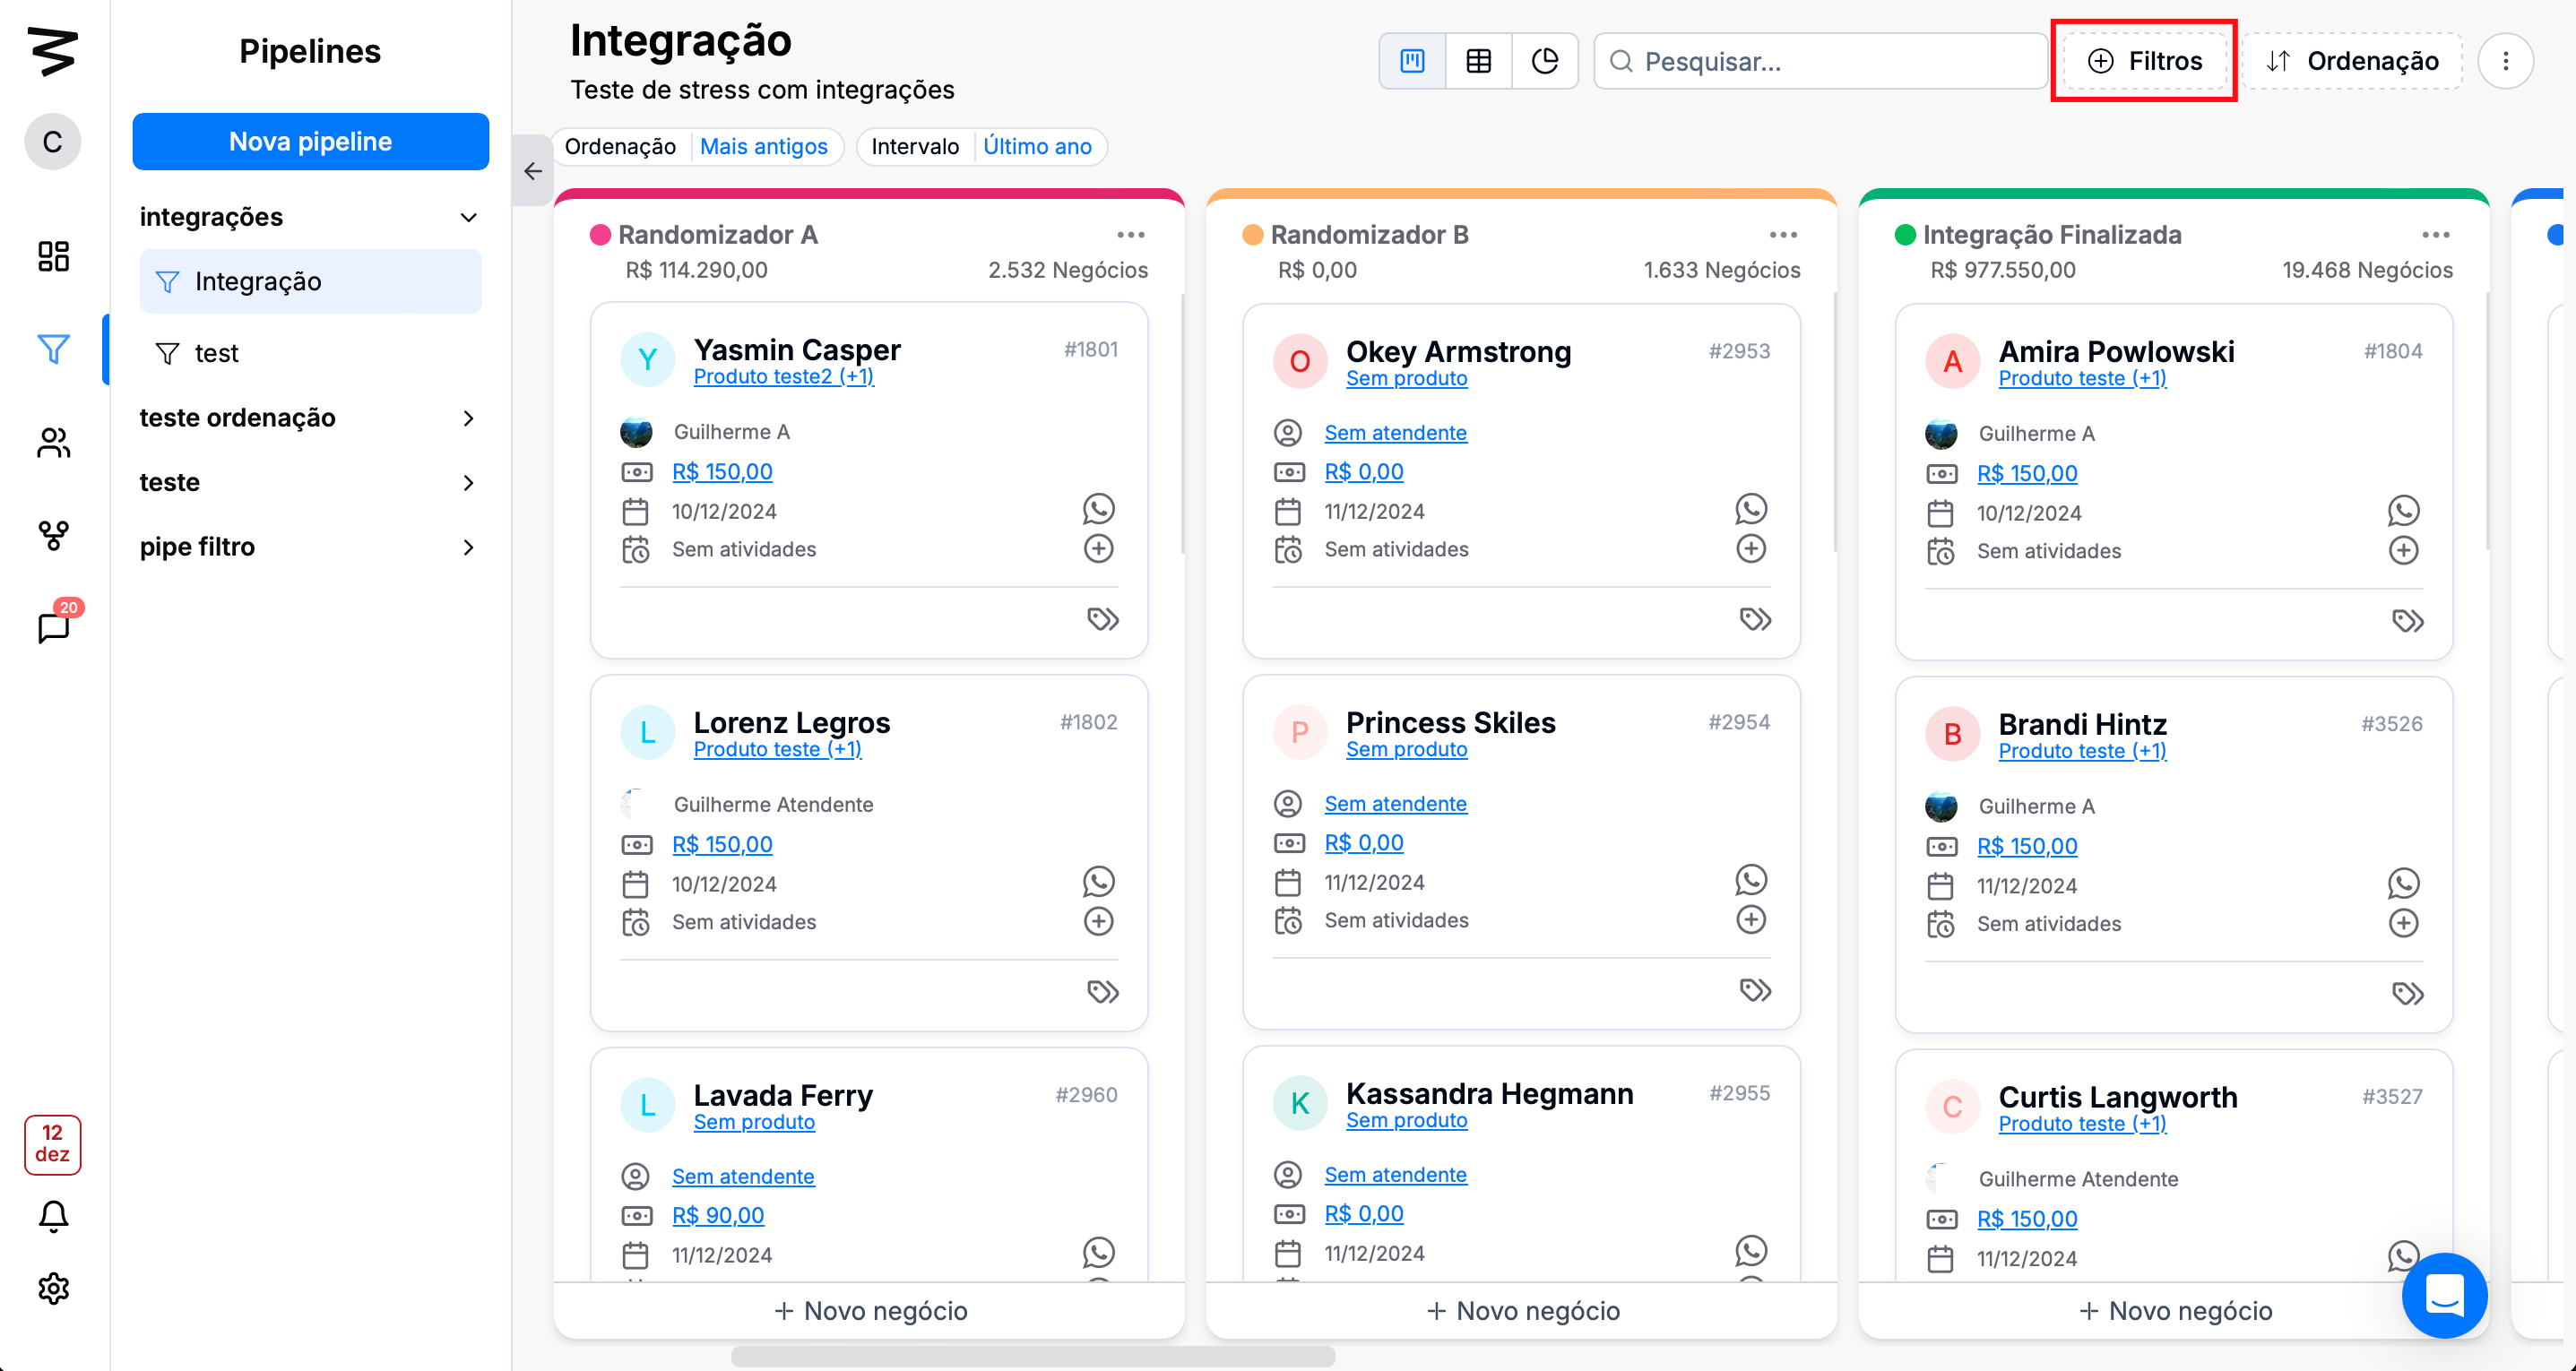Open settings gear in sidebar
The width and height of the screenshot is (2576, 1371).
53,1288
